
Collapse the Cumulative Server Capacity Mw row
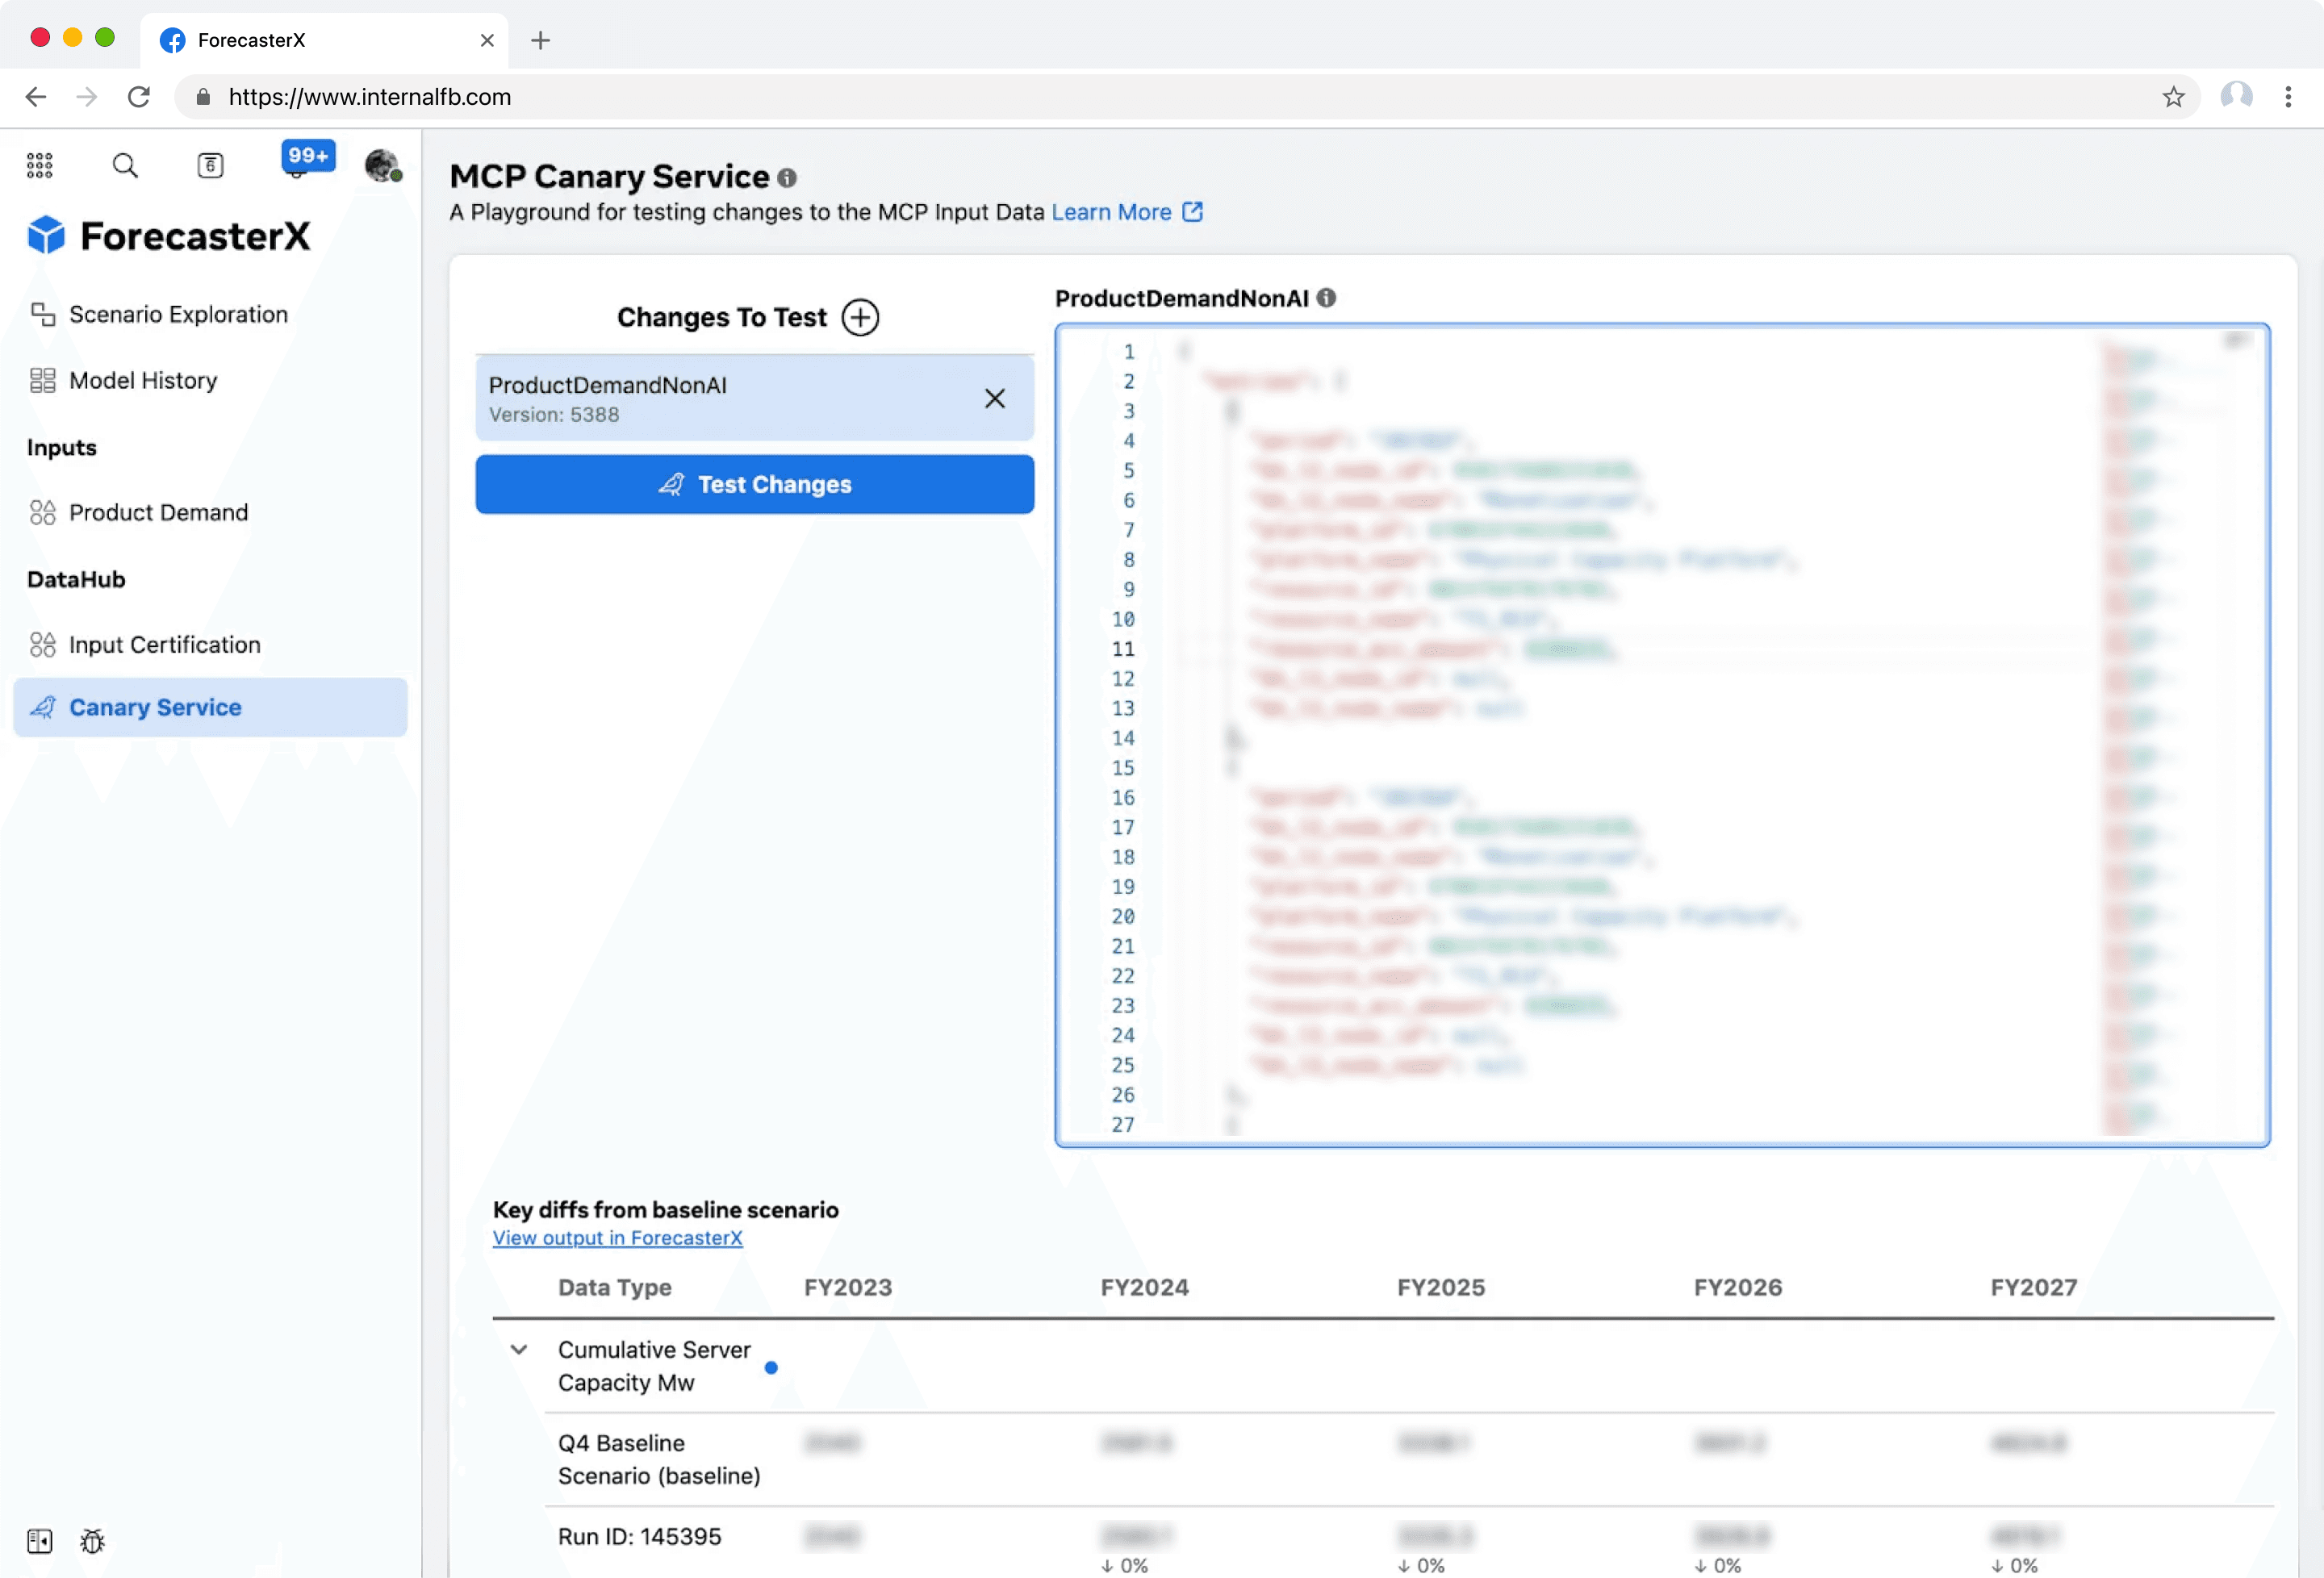coord(519,1350)
